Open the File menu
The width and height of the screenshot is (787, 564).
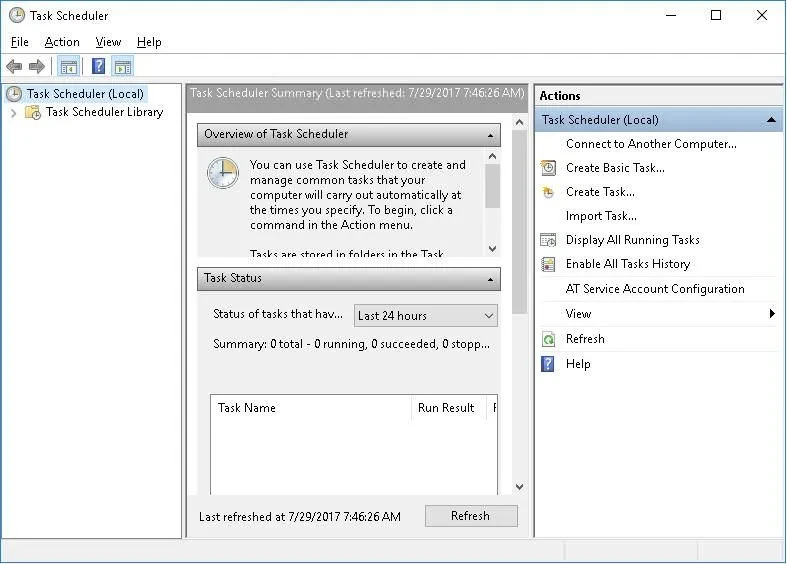pos(20,42)
